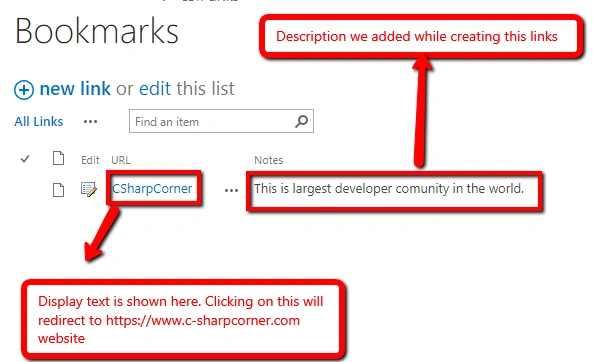The height and width of the screenshot is (362, 593).
Task: Click the Bookmarks page title
Action: coord(97,31)
